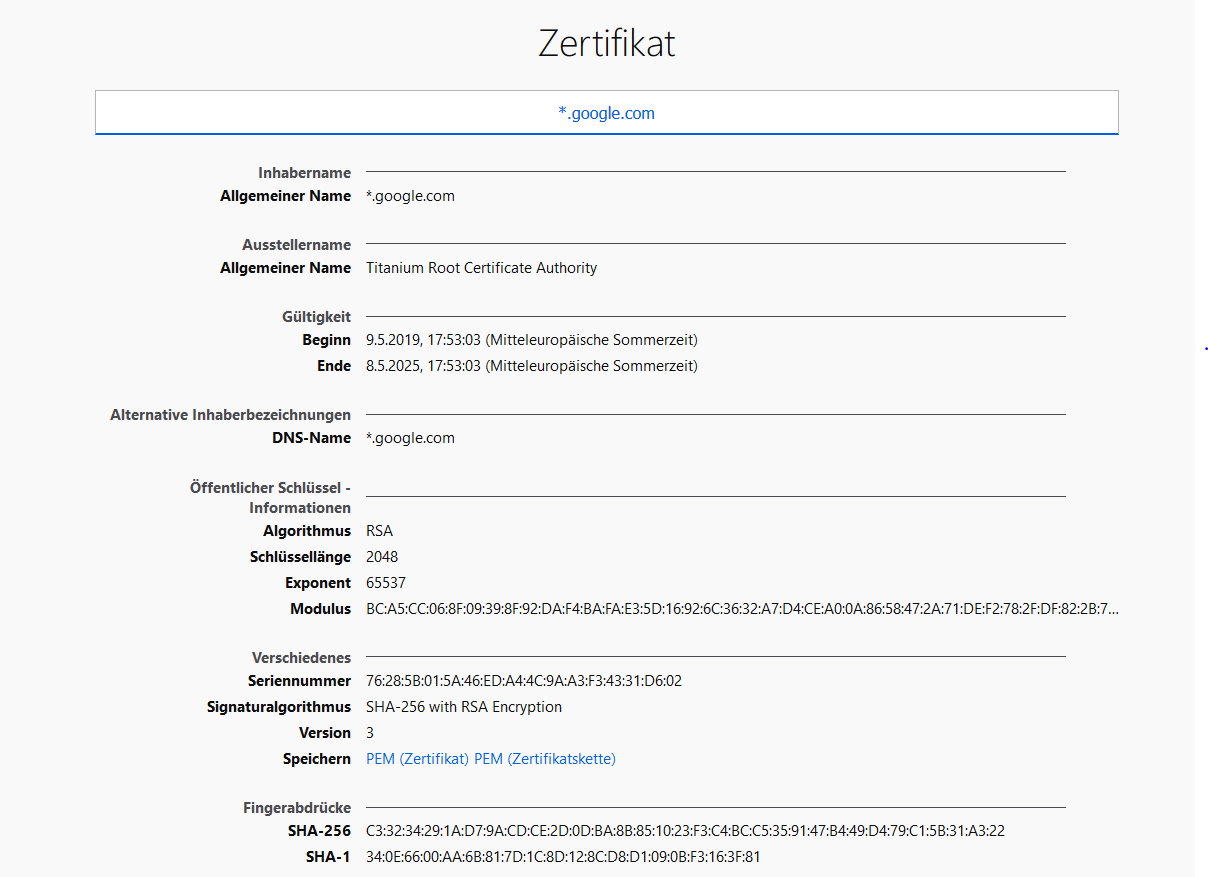Click the DNS-Name value *.google.com

[410, 438]
